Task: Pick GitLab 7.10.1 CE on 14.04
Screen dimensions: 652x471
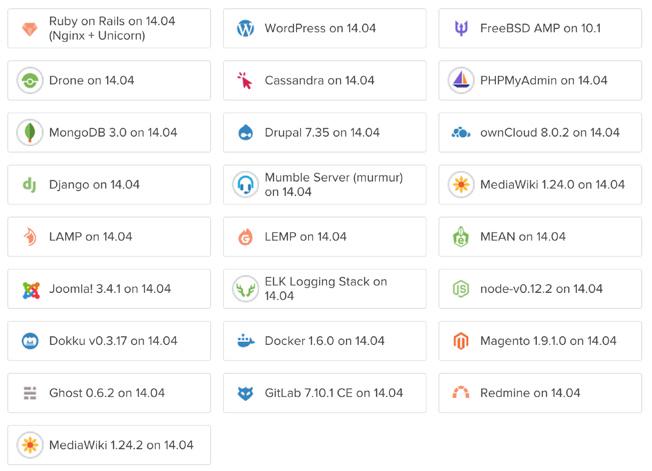Action: point(325,393)
